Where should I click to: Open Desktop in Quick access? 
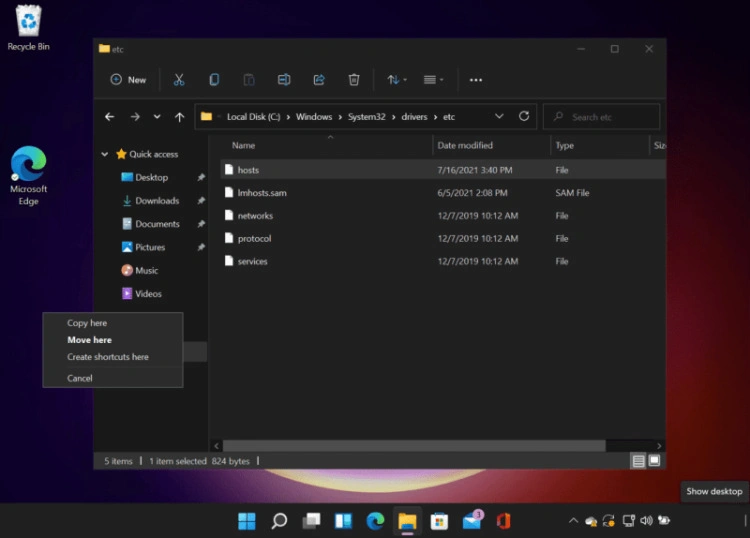pos(152,177)
